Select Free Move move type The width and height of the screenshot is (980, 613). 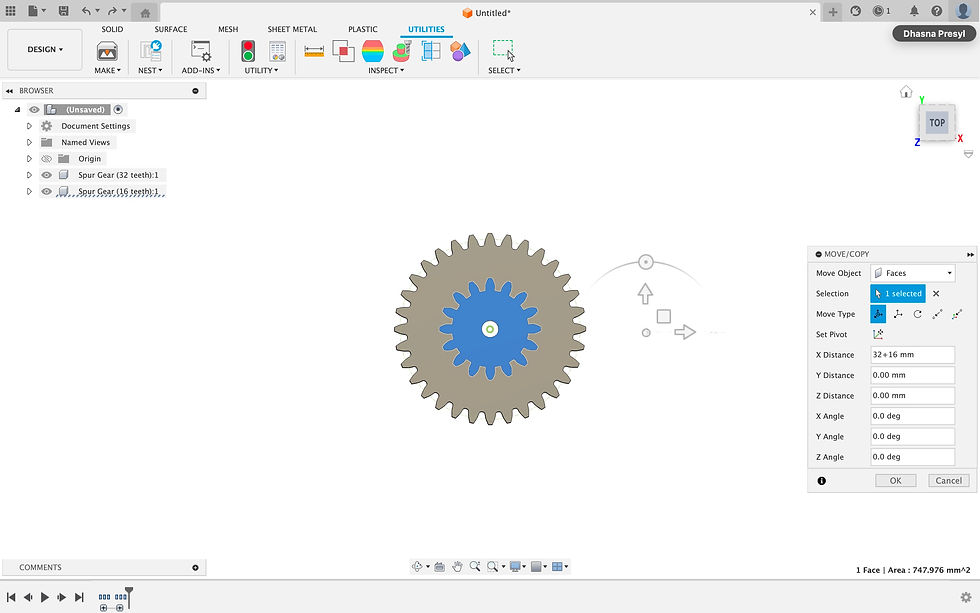click(878, 314)
